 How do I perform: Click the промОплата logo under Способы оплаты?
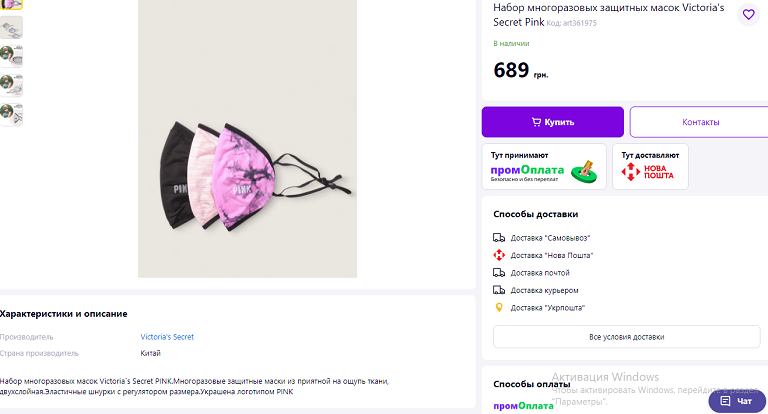pyautogui.click(x=523, y=406)
